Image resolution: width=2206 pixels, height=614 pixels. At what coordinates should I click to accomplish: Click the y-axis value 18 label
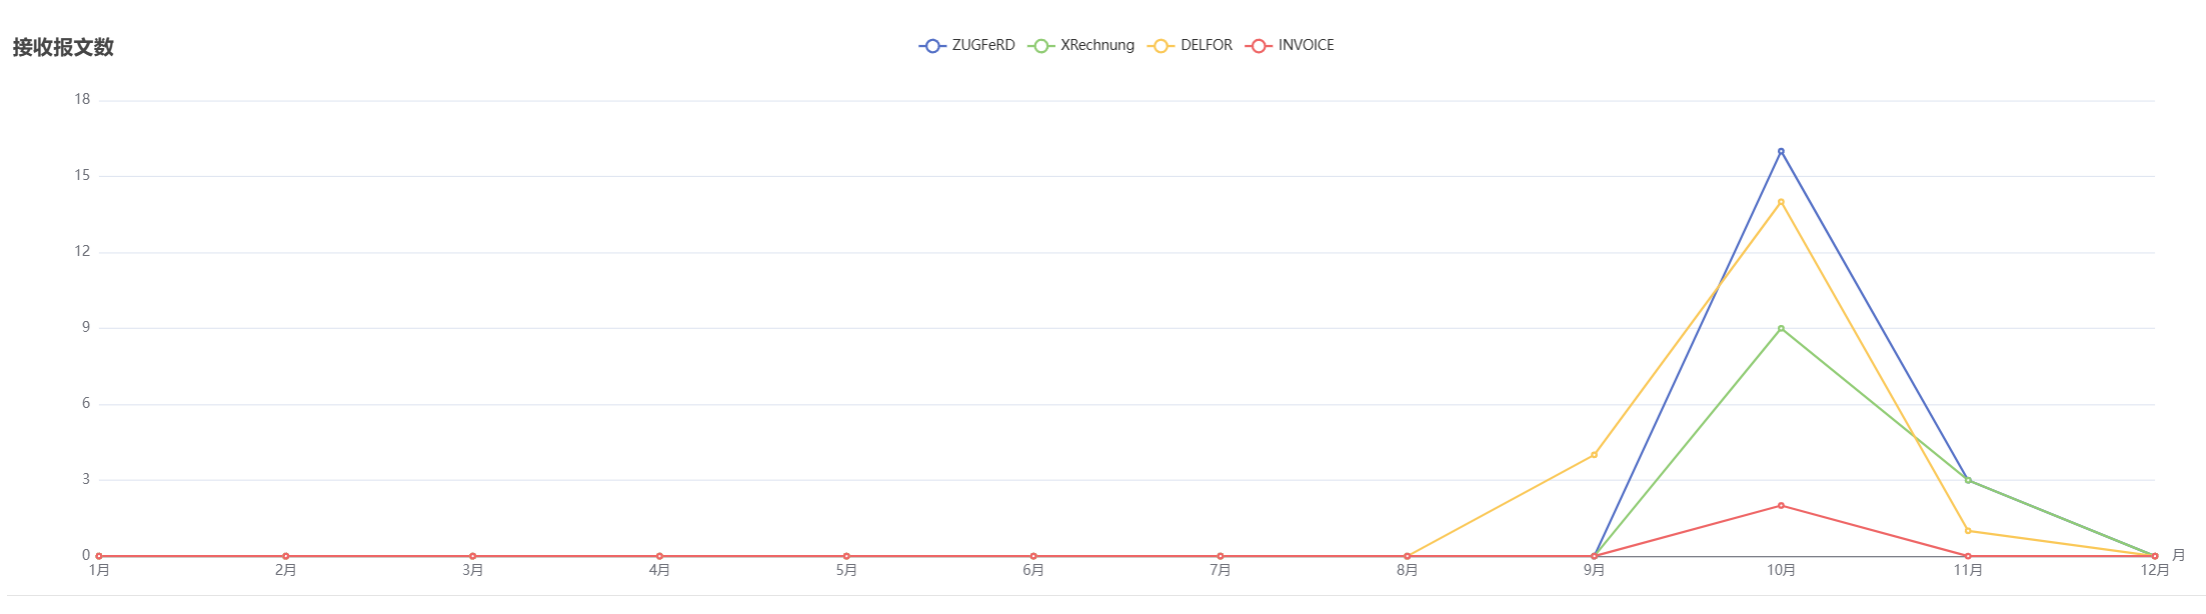[82, 100]
